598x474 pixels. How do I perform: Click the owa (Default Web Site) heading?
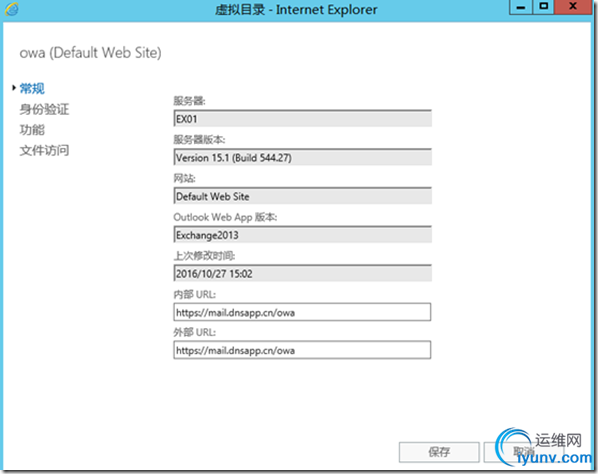point(90,53)
